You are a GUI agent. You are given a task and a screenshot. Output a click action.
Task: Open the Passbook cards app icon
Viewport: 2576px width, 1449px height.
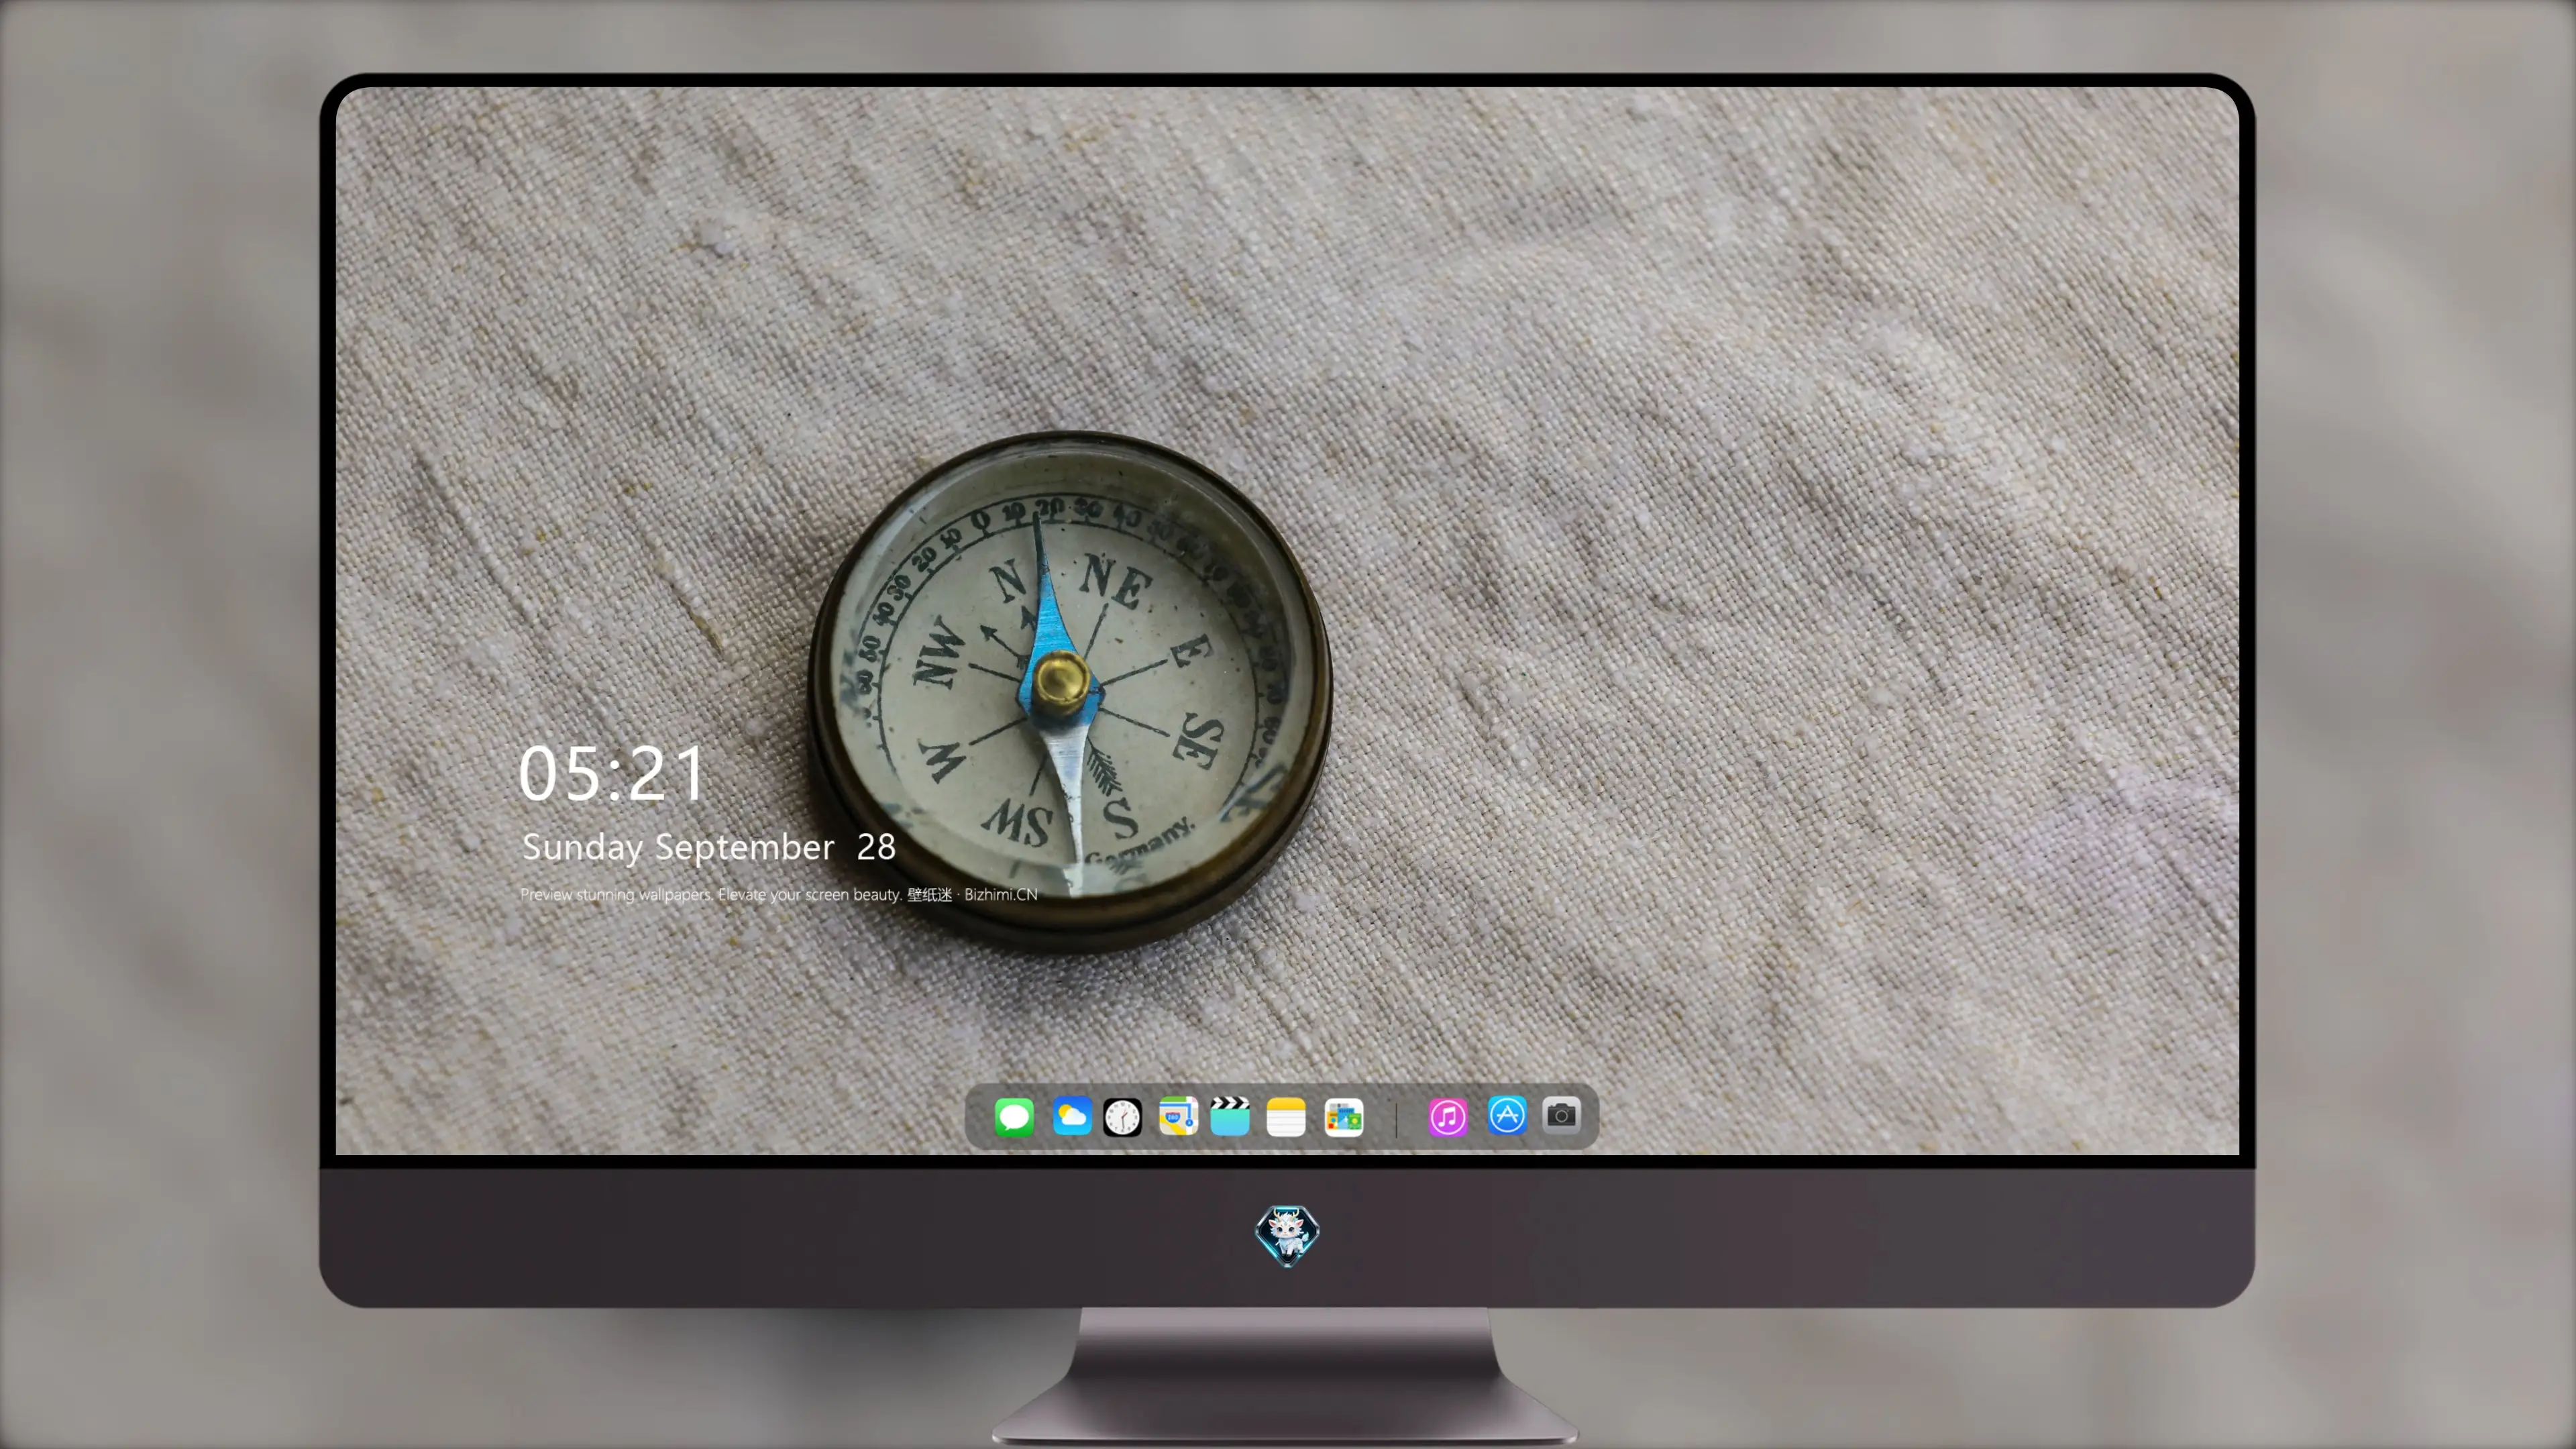(x=1343, y=1116)
